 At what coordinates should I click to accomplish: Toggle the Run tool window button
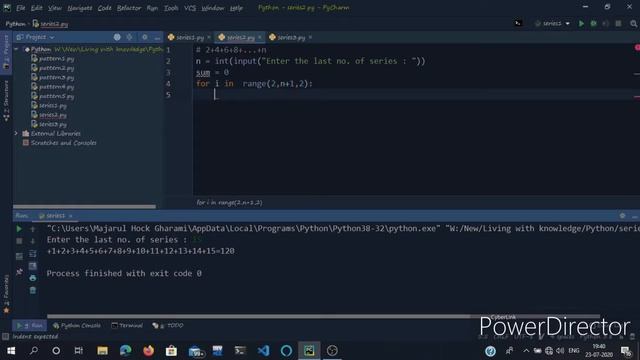click(x=29, y=325)
